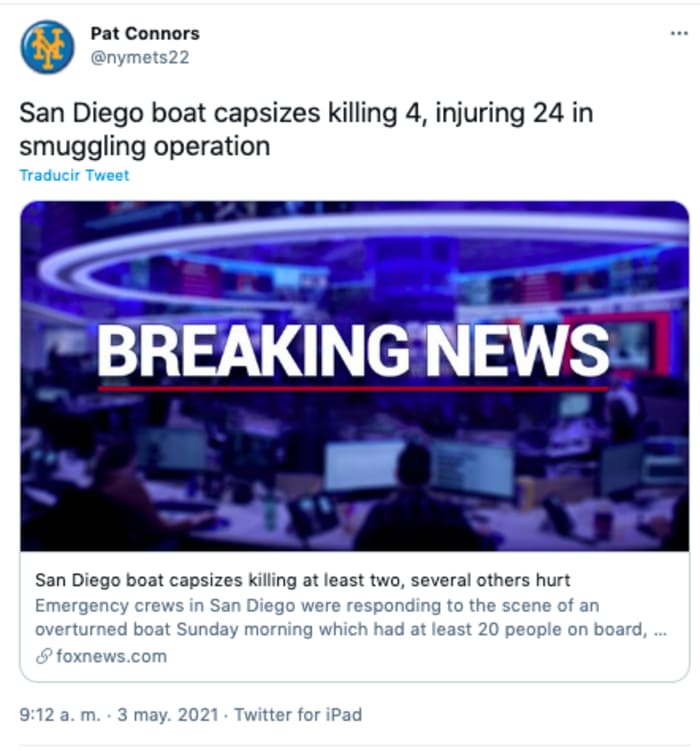Click the overturned boat Sunday morning summary line
The image size is (700, 751).
(x=351, y=629)
